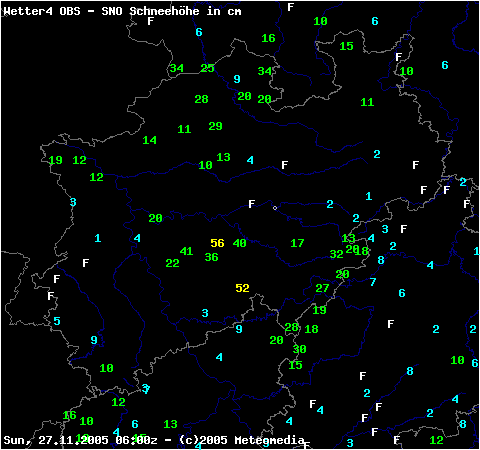Click the green 14 station reading
The height and width of the screenshot is (450, 480).
[x=149, y=140]
